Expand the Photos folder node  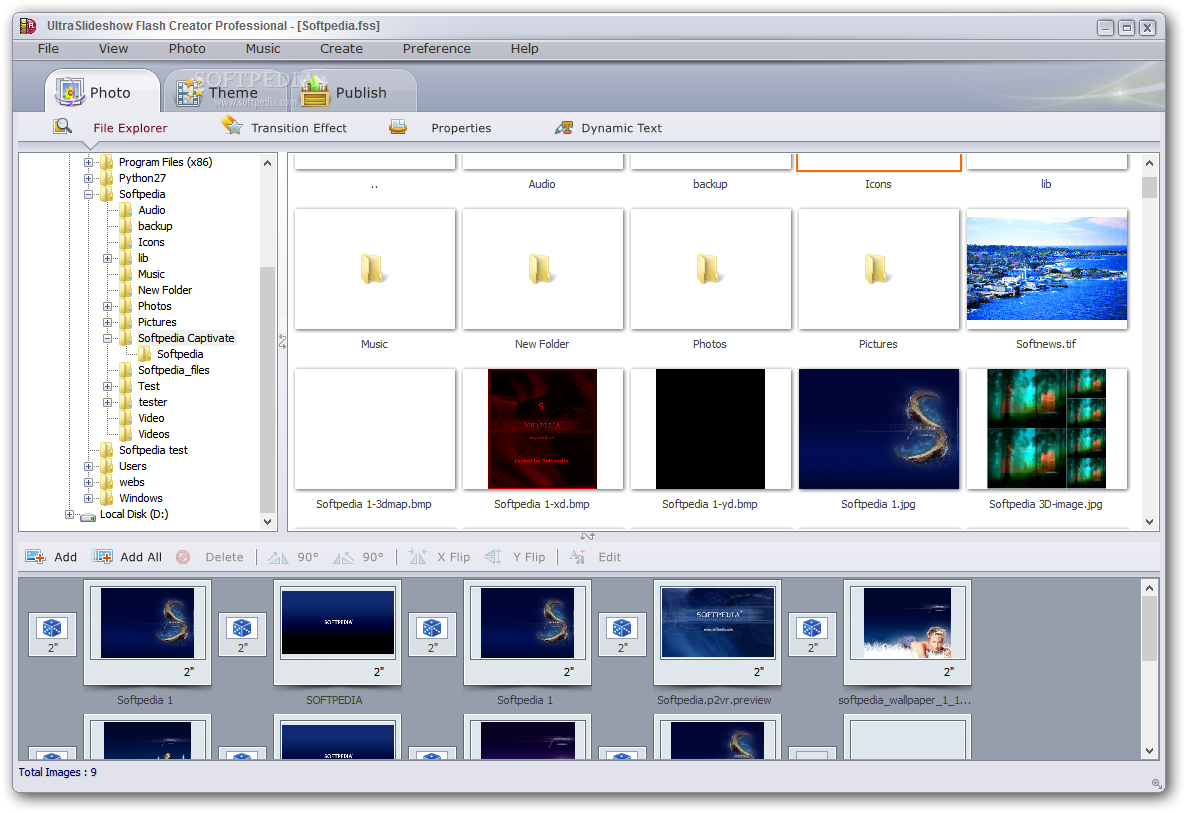(x=107, y=306)
